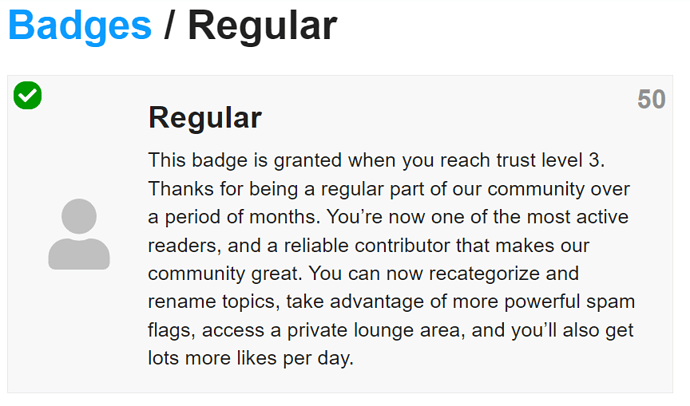The image size is (690, 406).
Task: Click the green checkmark badge-earned icon
Action: click(28, 96)
